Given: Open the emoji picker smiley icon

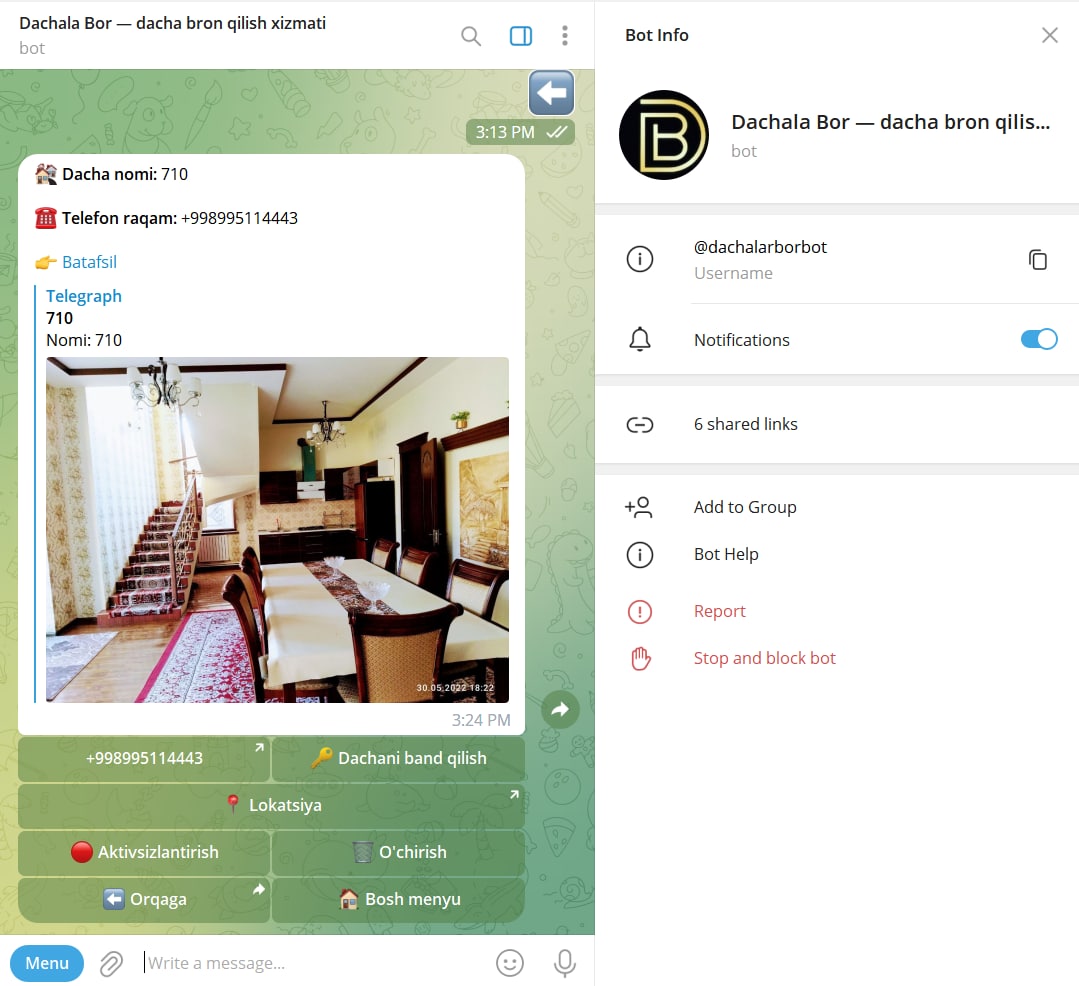Looking at the screenshot, I should (510, 963).
